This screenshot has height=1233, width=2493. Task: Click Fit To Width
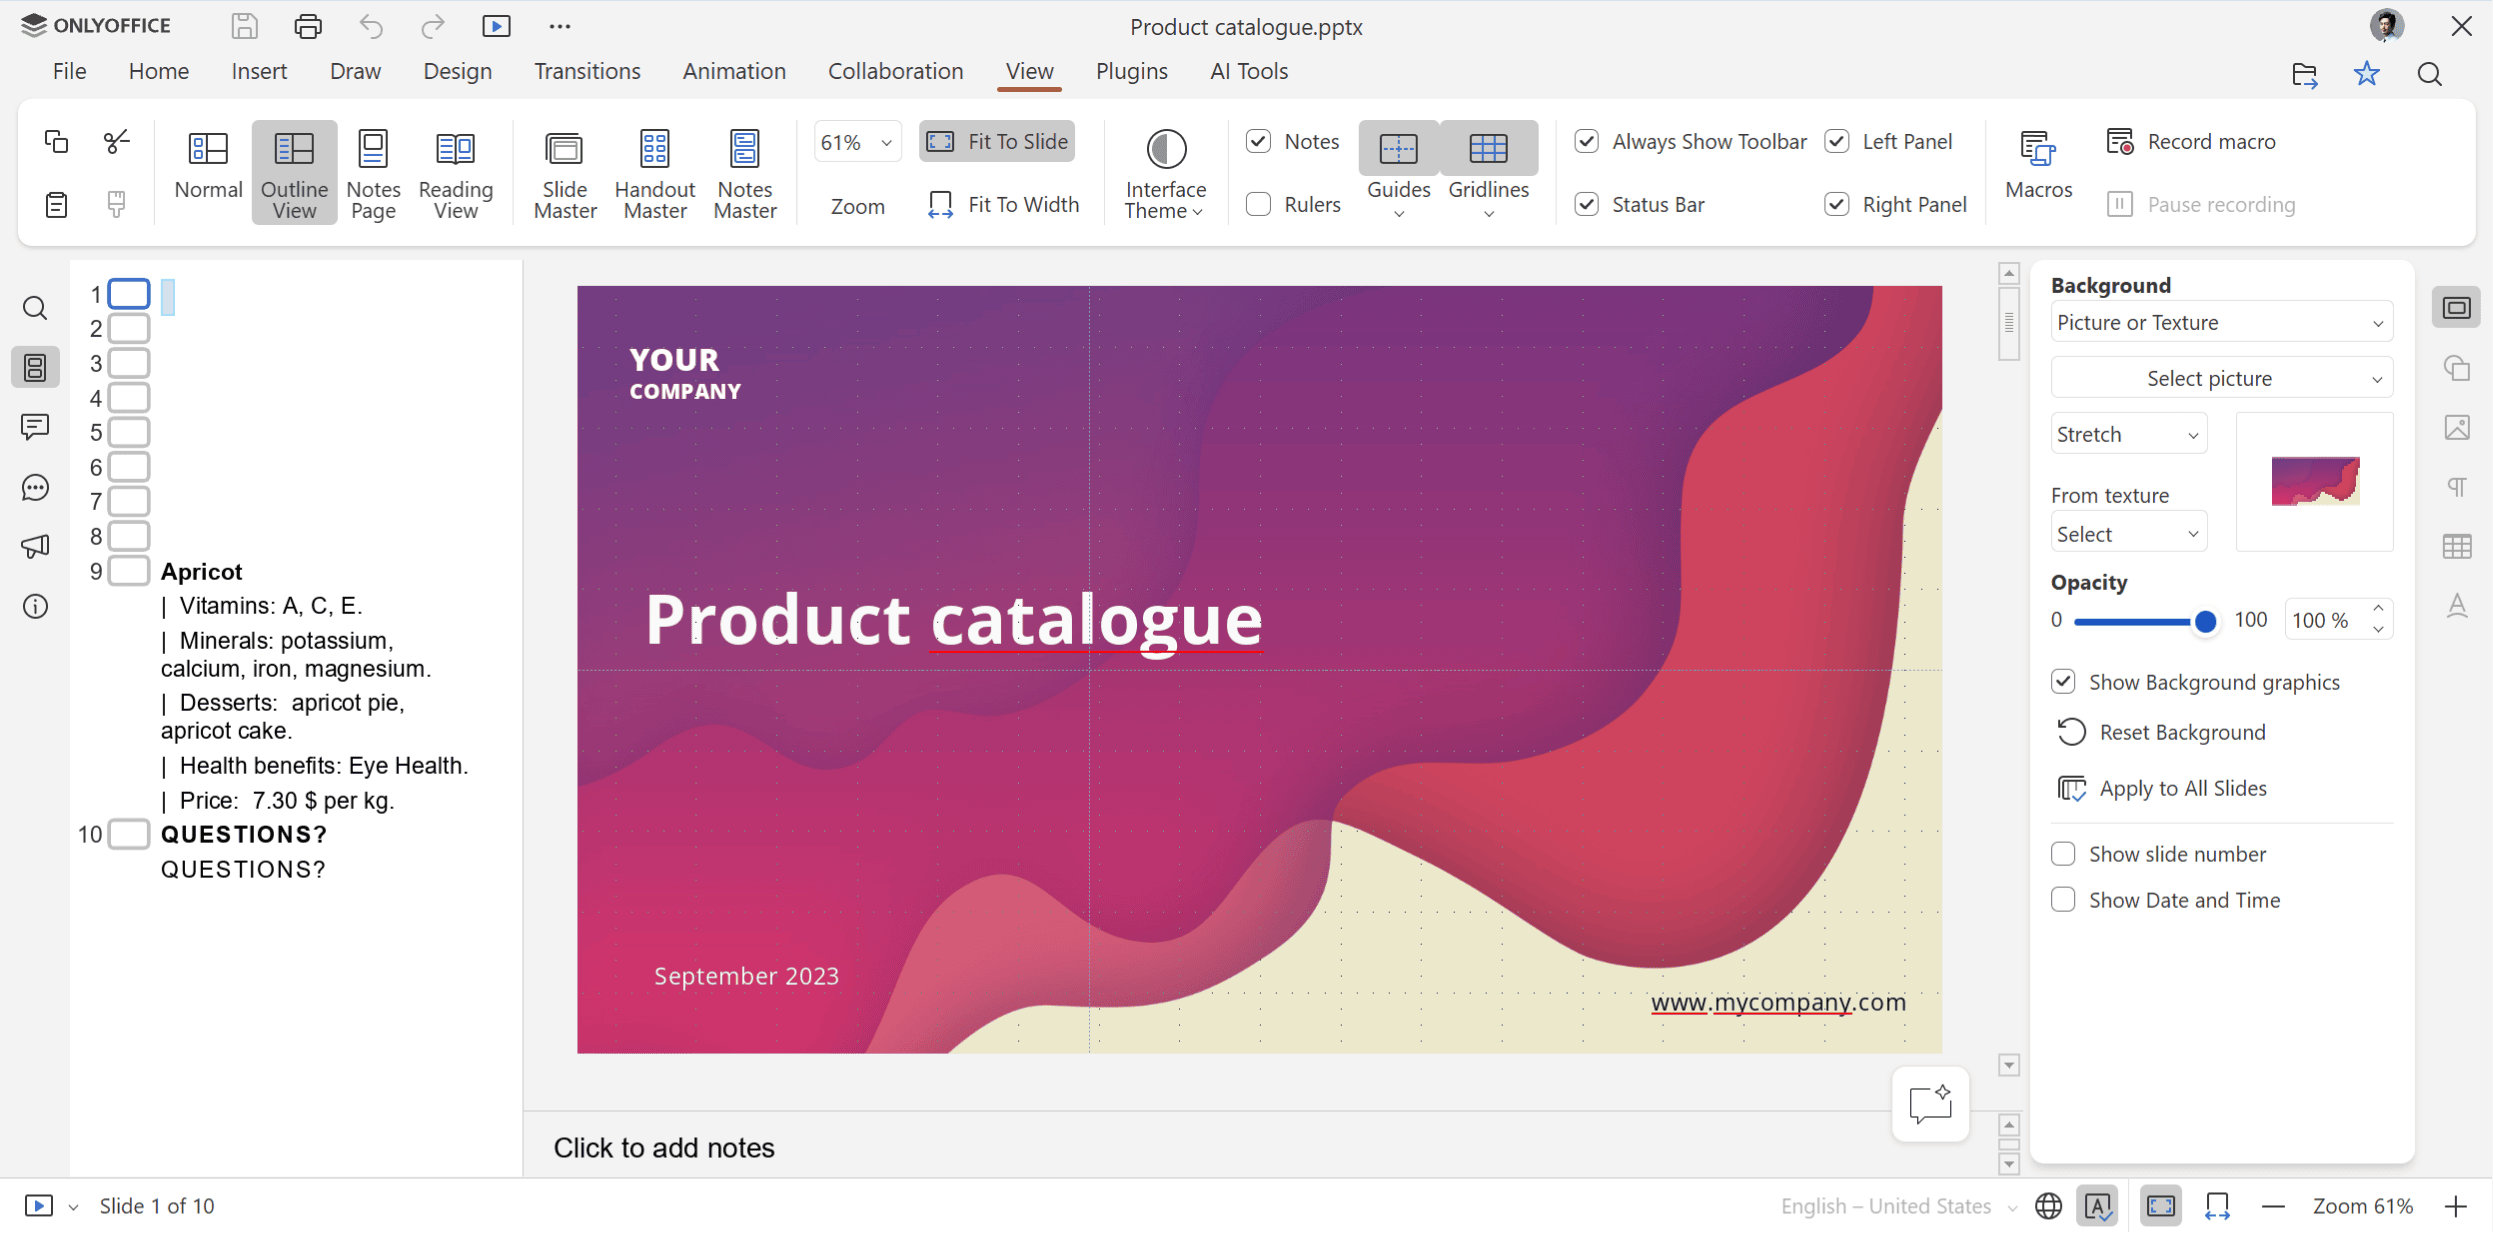1004,204
